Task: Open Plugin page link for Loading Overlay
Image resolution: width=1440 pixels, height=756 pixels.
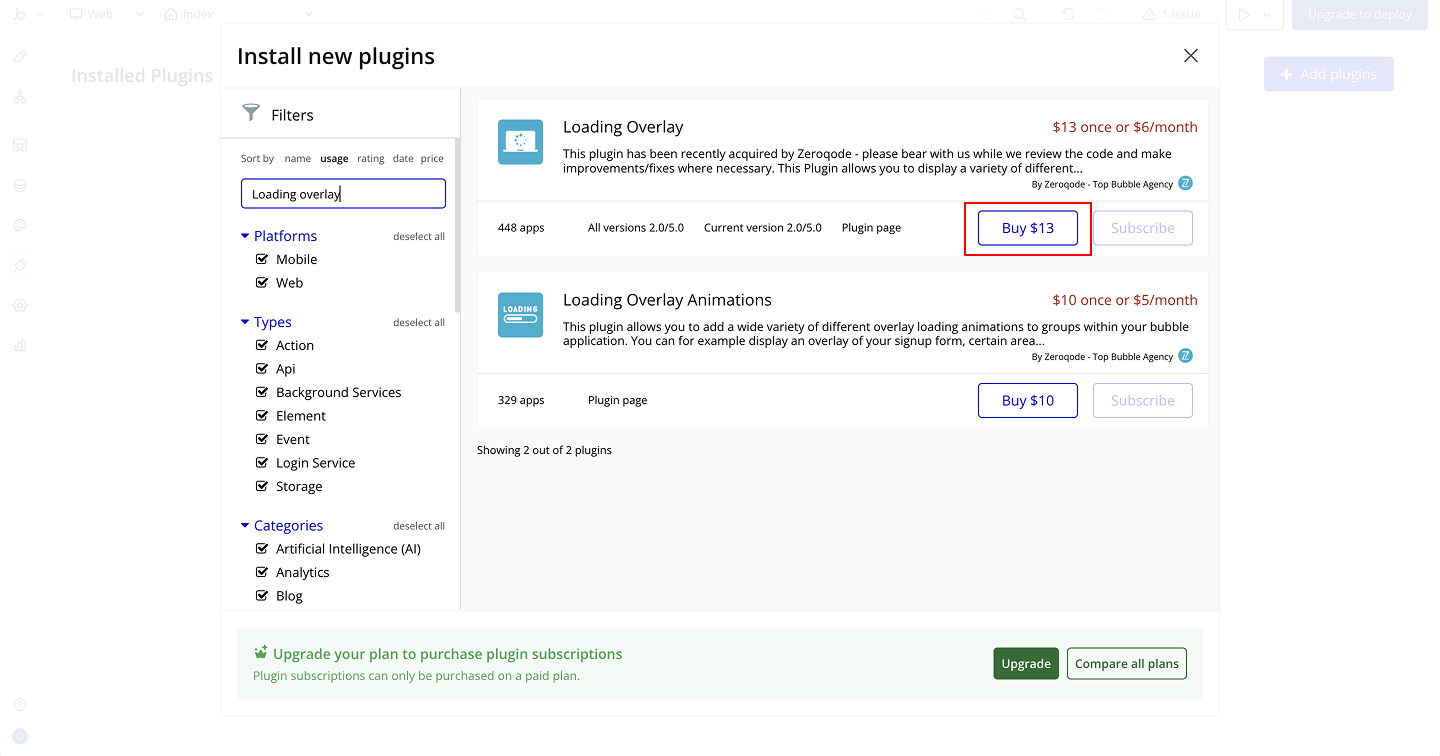Action: (x=871, y=228)
